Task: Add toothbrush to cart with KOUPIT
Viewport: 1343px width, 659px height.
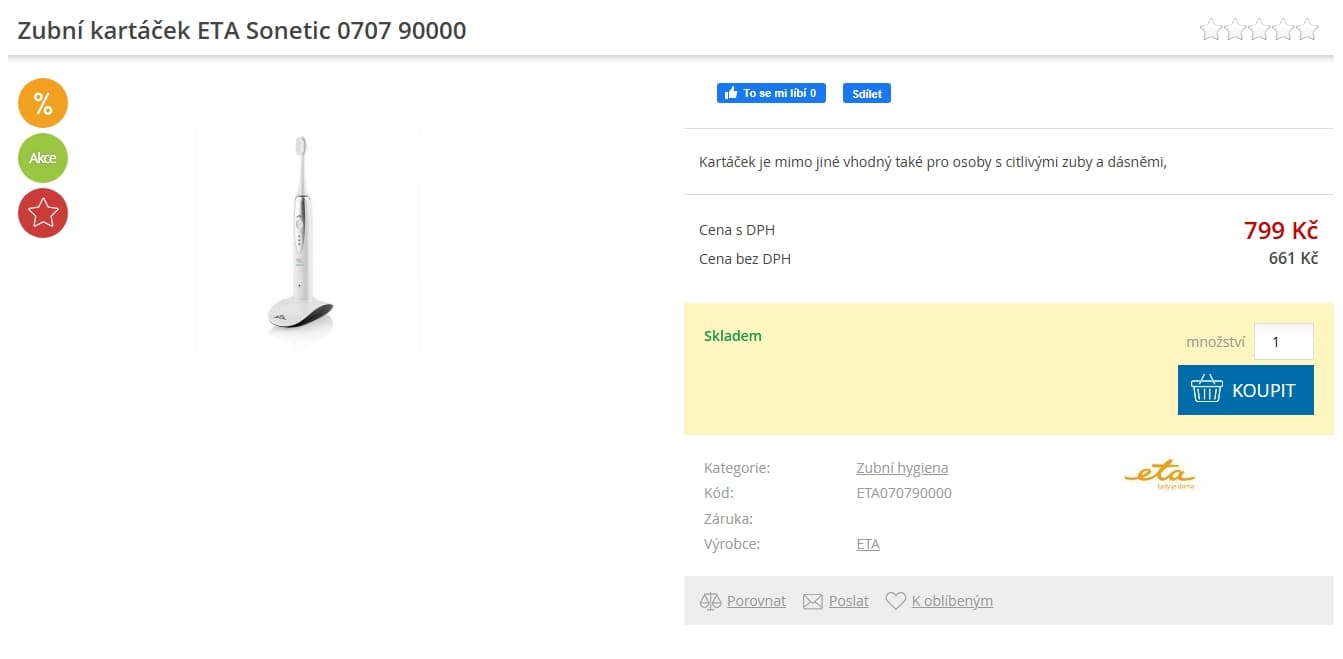Action: point(1246,390)
